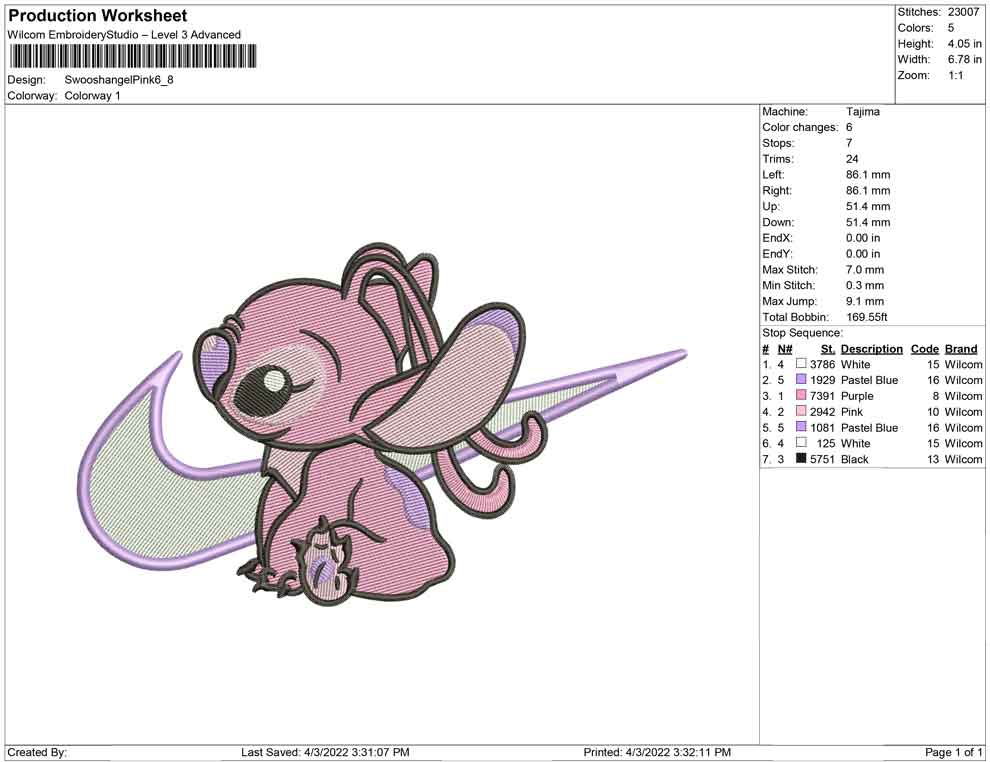This screenshot has height=762, width=990.
Task: Click the Max Jump value '9.1 mm'
Action: (865, 301)
